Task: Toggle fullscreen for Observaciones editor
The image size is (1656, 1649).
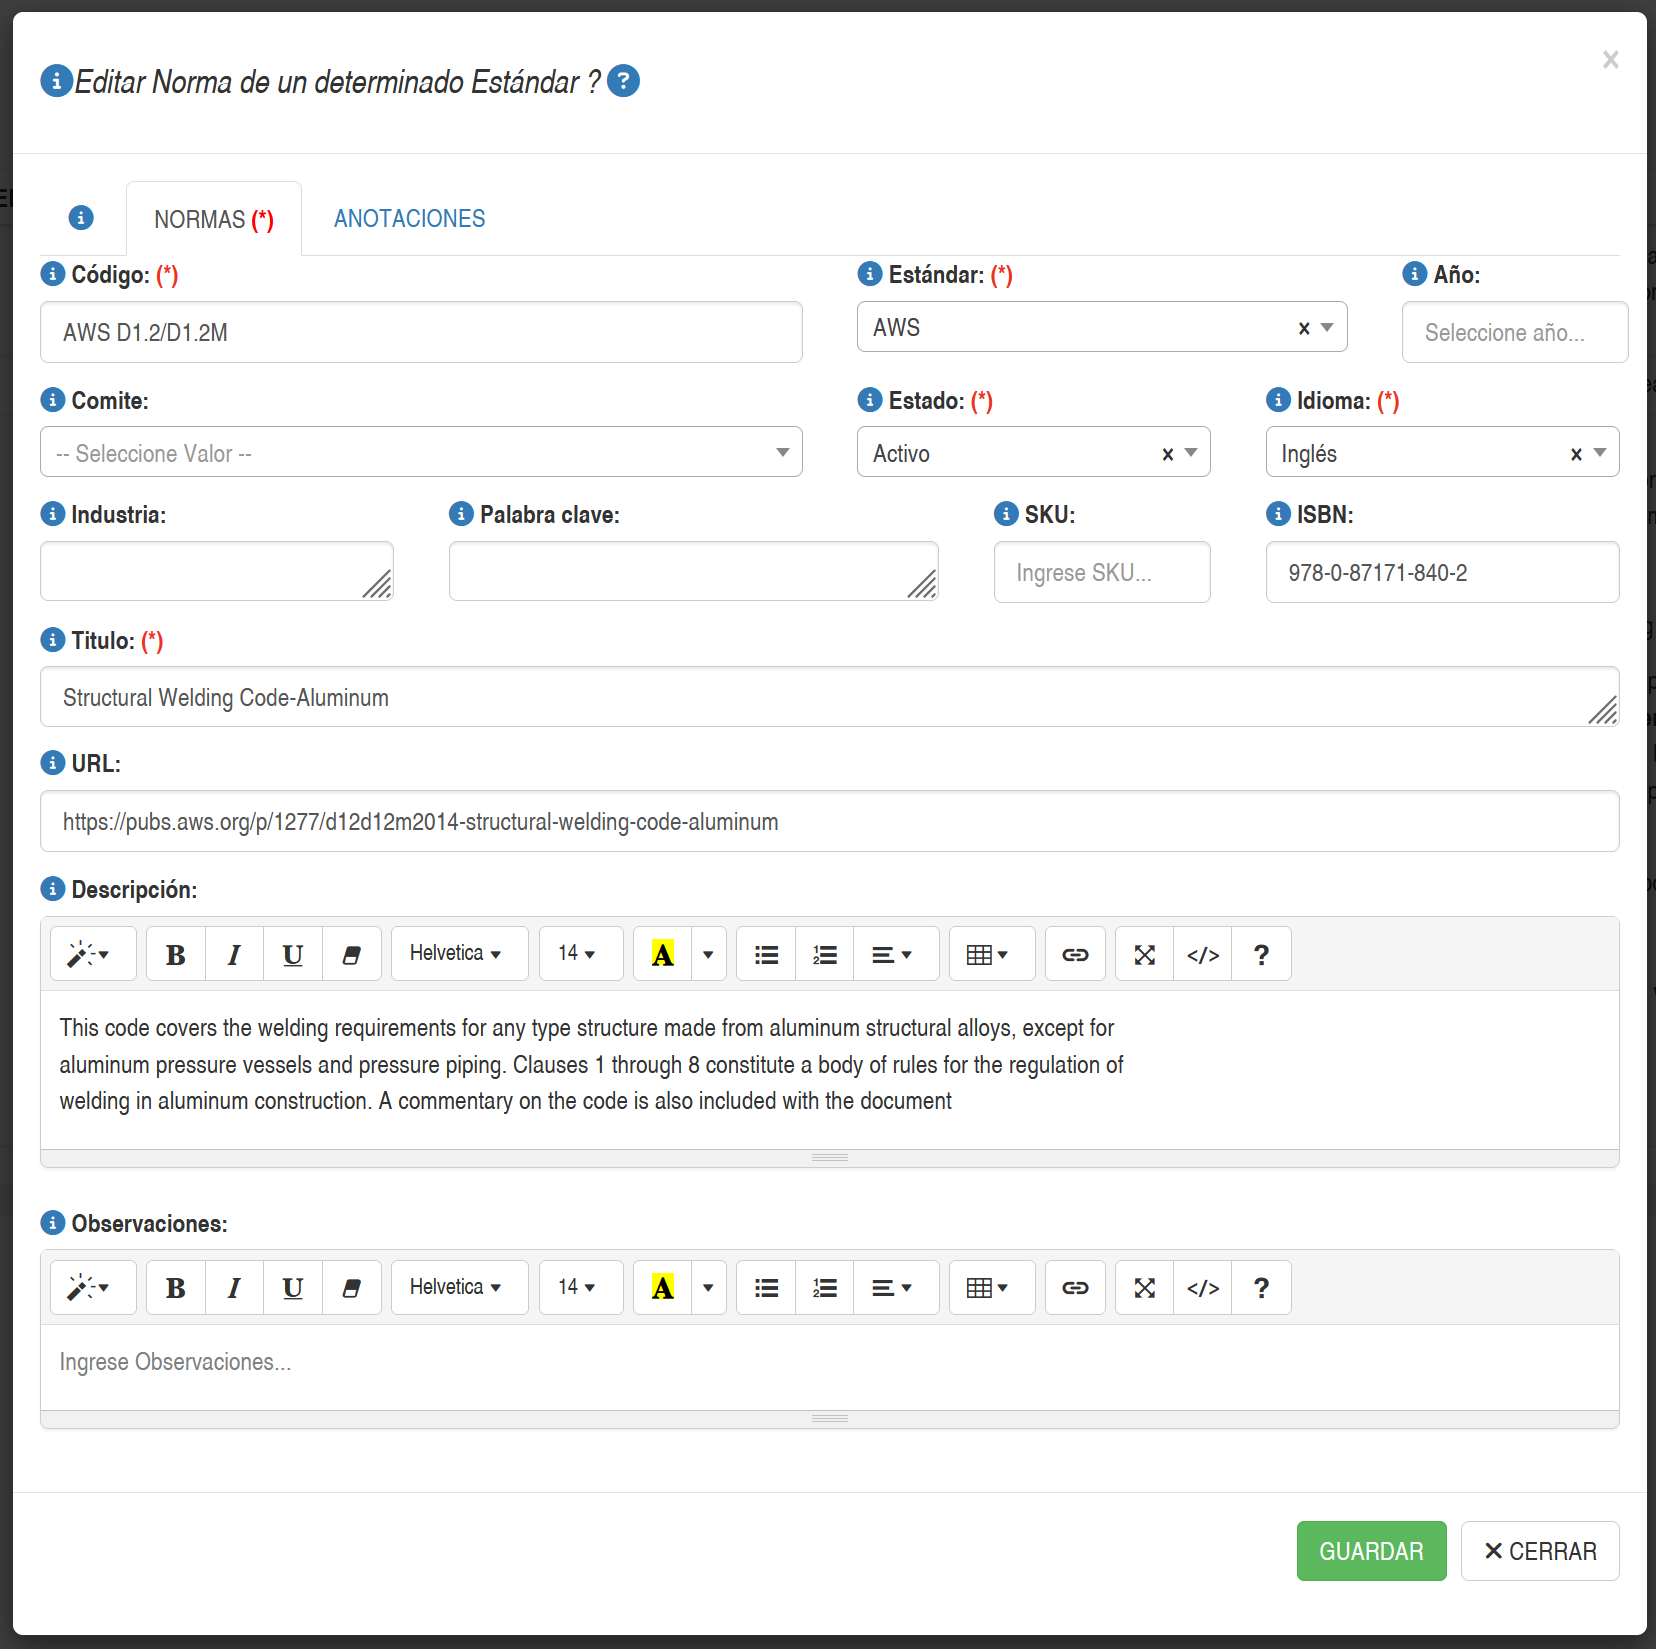Action: pos(1144,1288)
